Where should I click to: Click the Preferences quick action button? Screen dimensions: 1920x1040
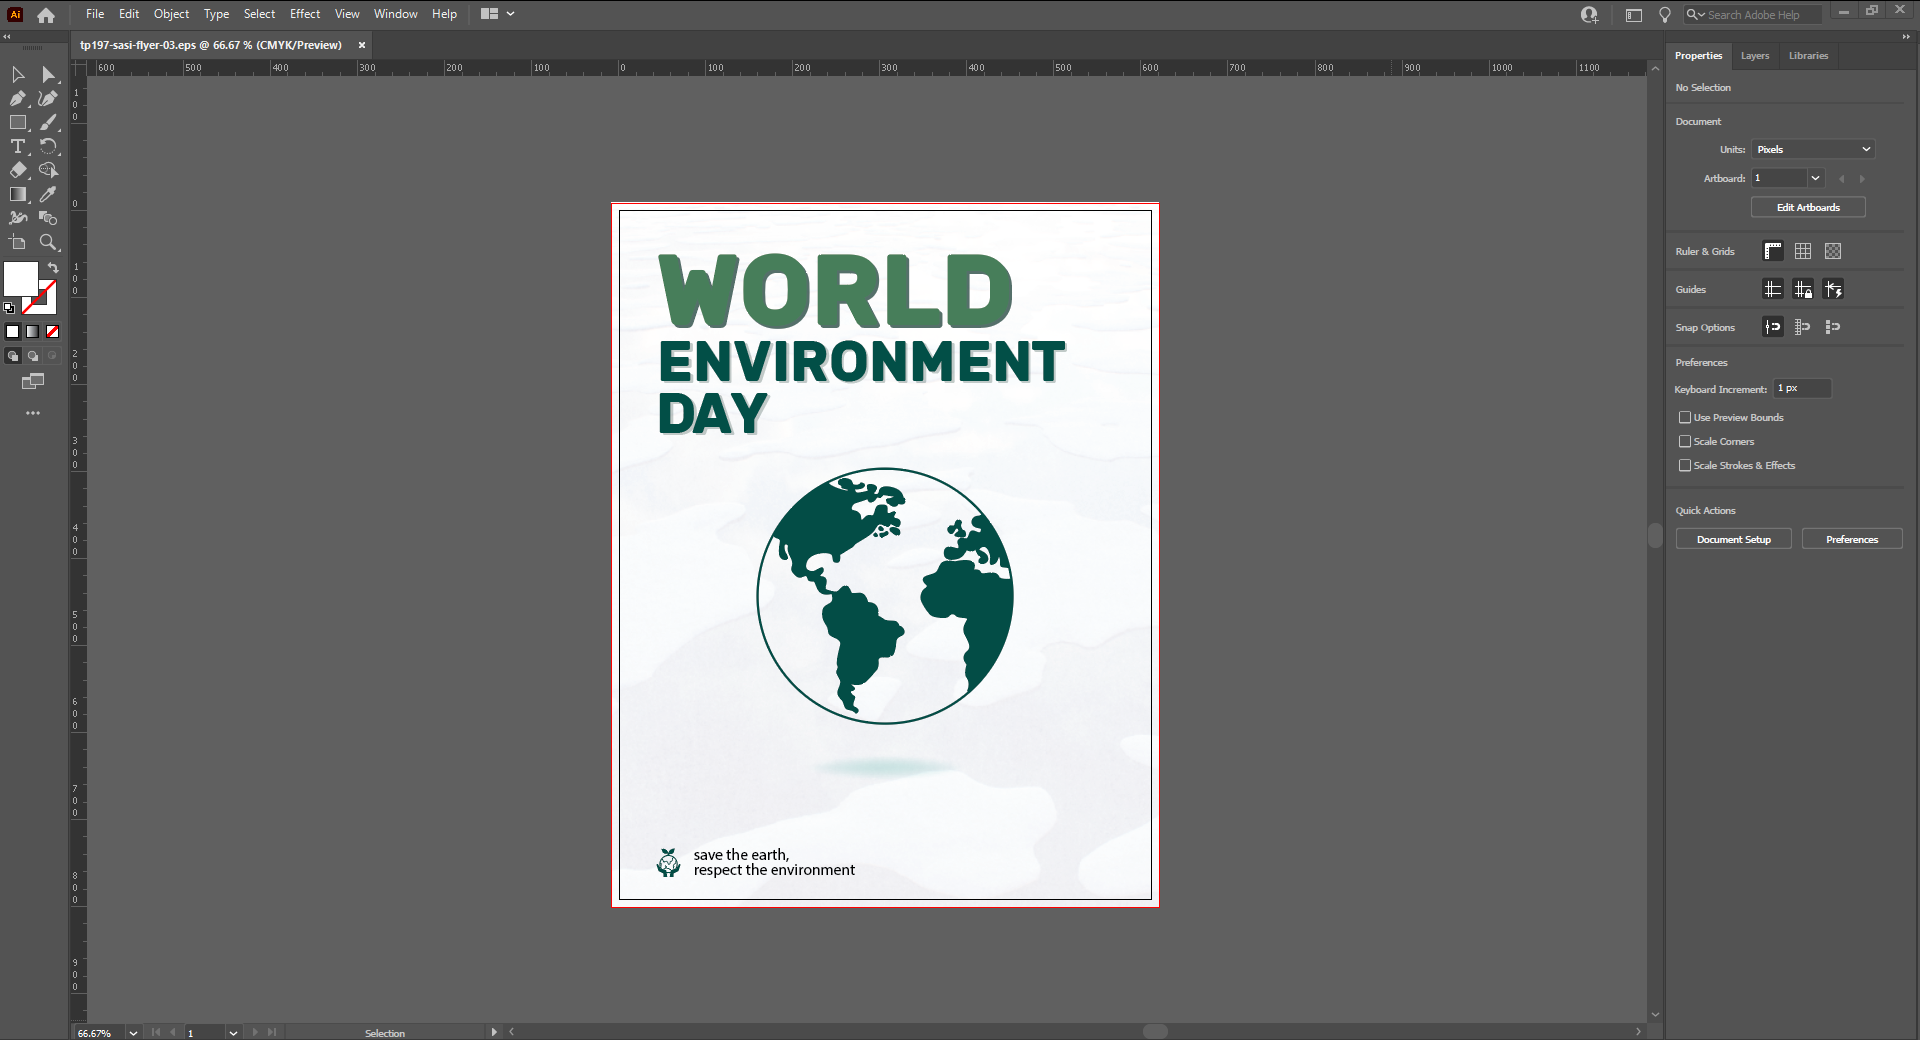click(1852, 539)
